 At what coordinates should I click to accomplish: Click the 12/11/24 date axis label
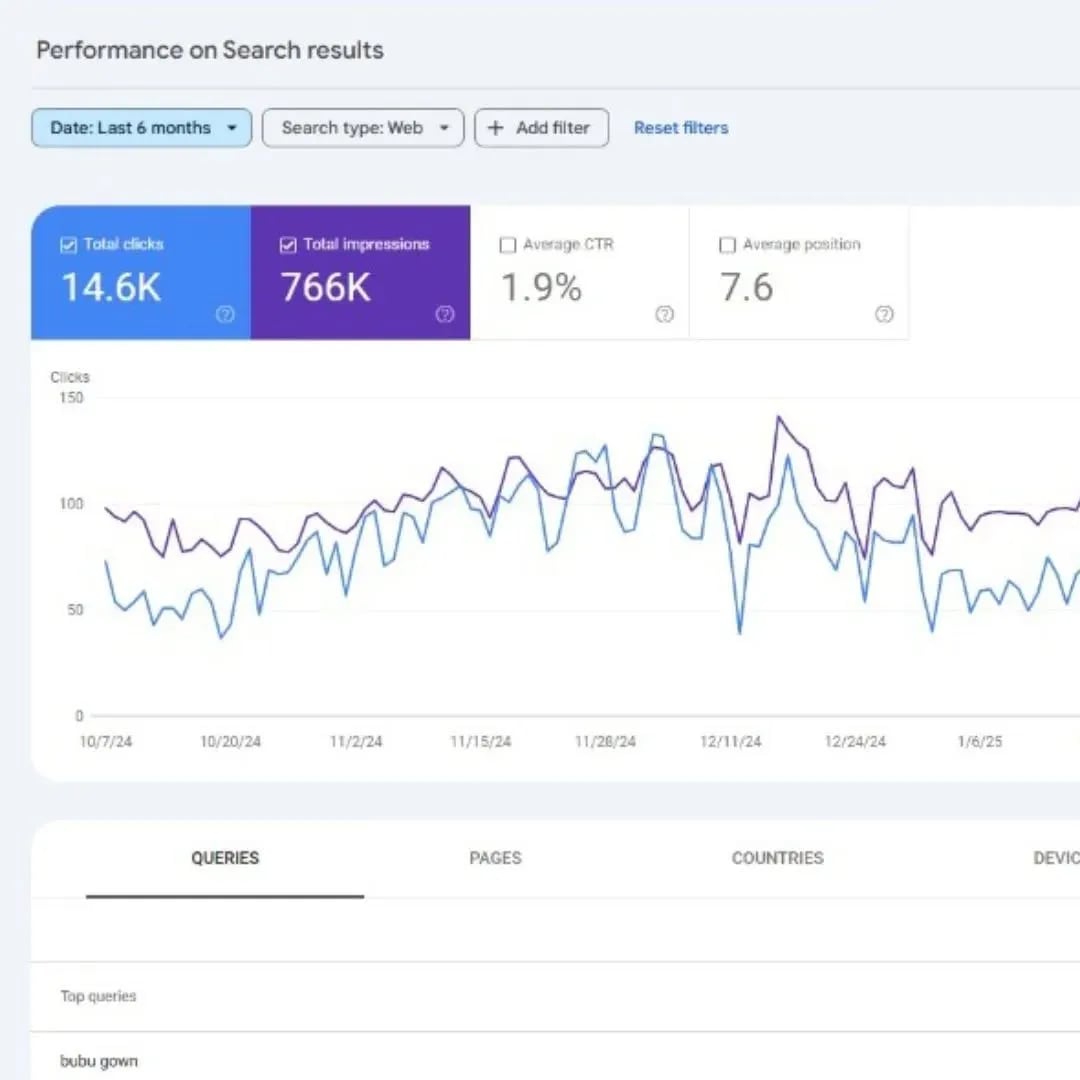click(x=730, y=741)
